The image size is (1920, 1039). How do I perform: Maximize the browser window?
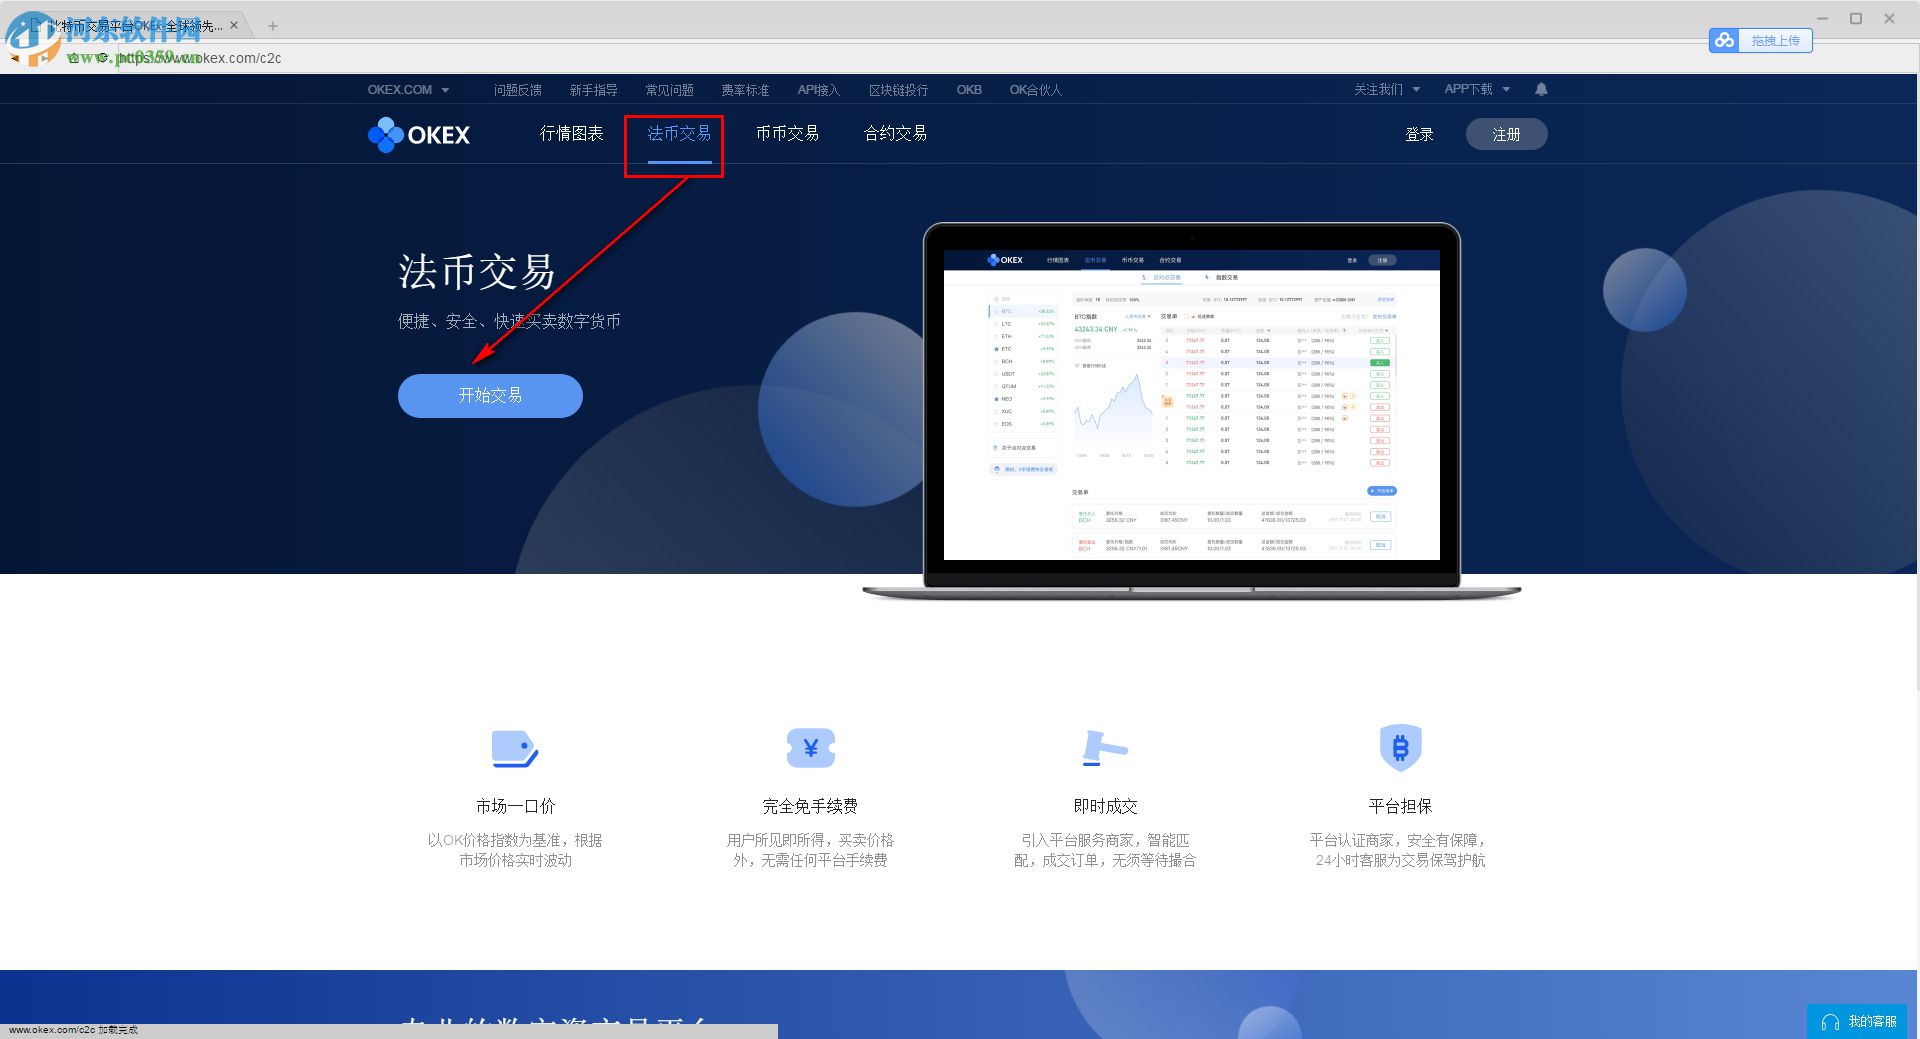point(1856,18)
